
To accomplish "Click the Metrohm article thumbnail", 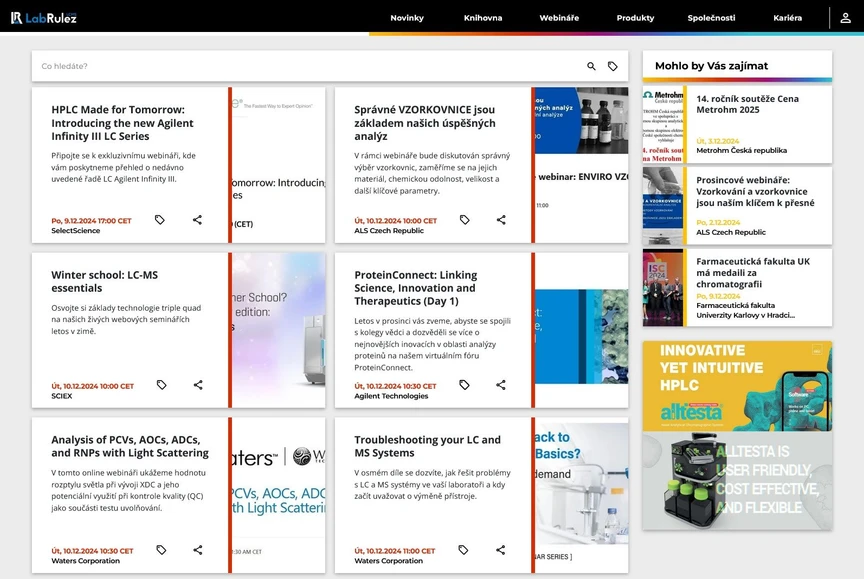I will (x=663, y=125).
